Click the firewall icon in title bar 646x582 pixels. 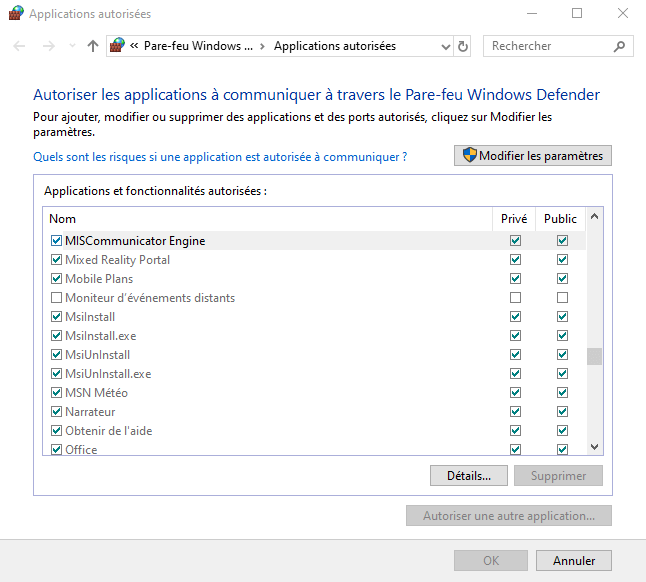point(16,14)
